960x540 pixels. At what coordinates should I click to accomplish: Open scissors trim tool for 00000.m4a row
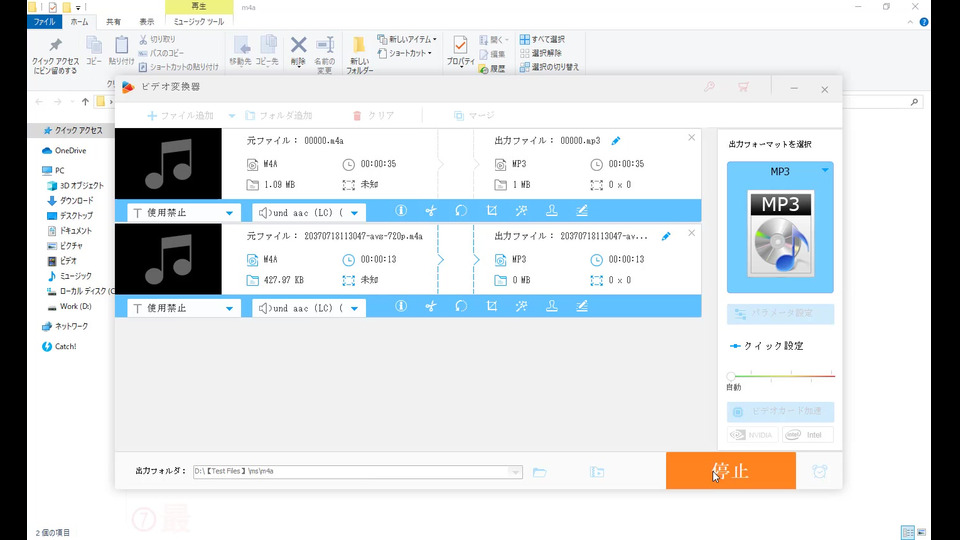click(431, 211)
